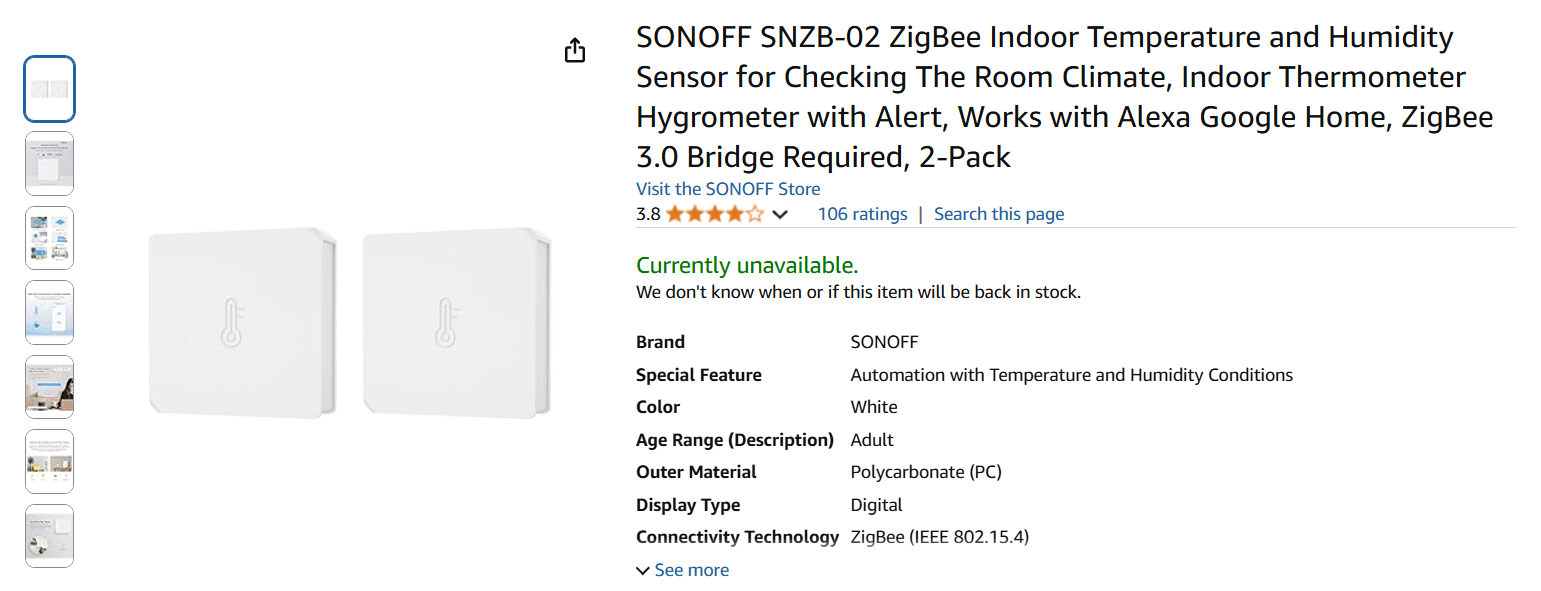
Task: Open the rating breakdown chevron
Action: pos(780,214)
